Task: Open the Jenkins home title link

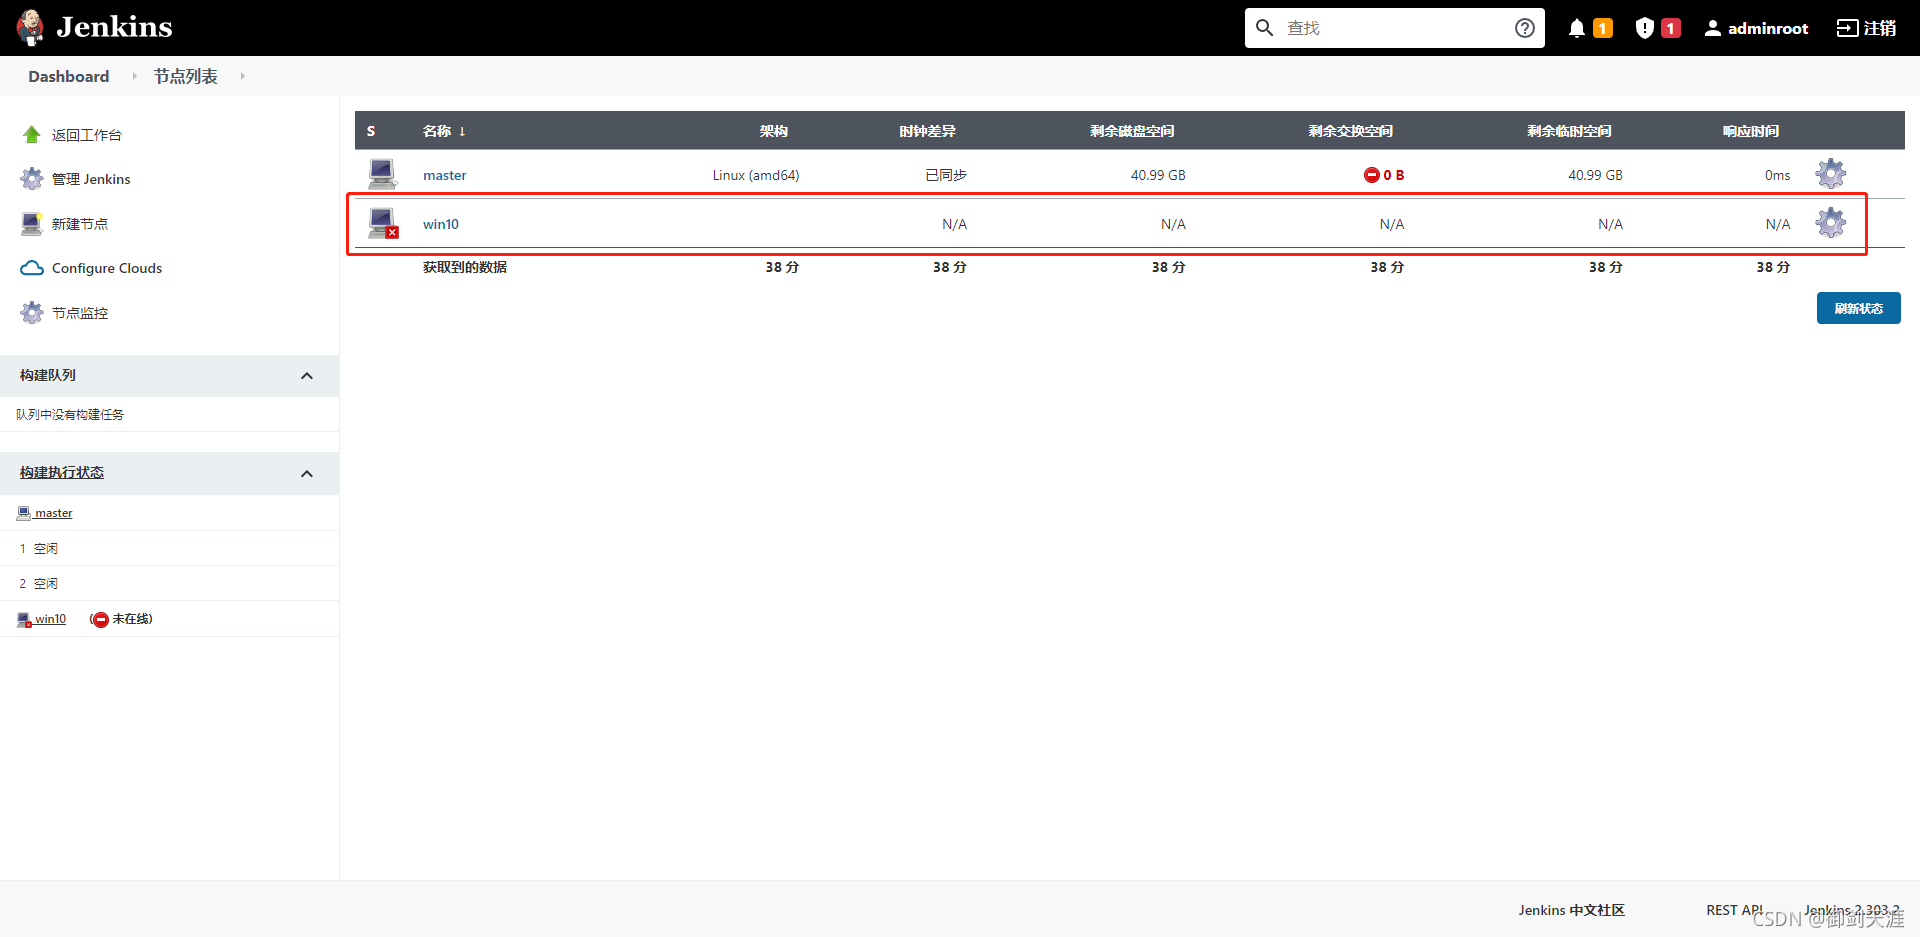Action: point(114,27)
